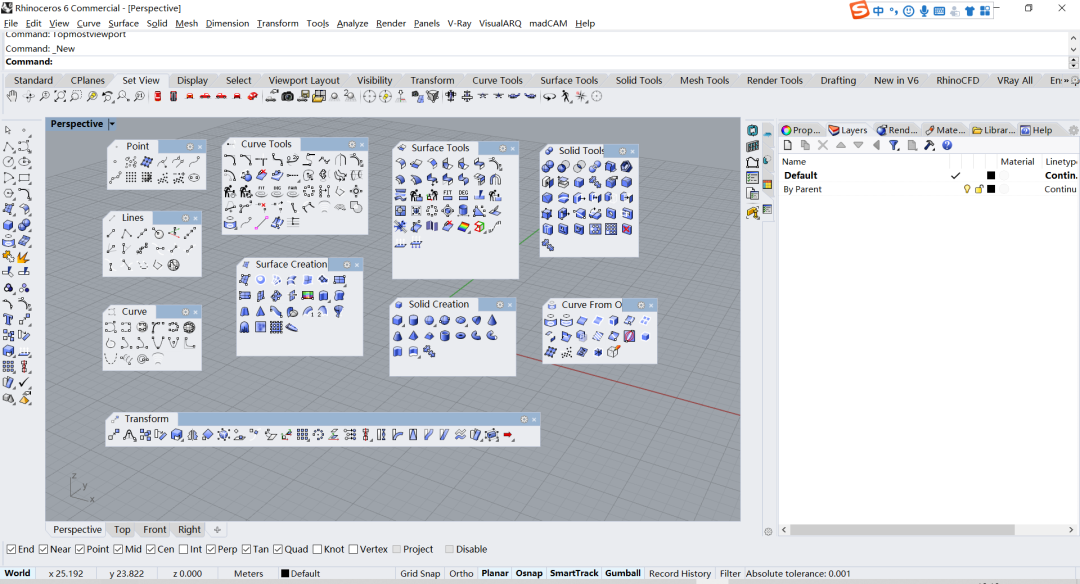Unlock the By Parent layer padlock
Screen dimensions: 1080x584
tap(979, 189)
